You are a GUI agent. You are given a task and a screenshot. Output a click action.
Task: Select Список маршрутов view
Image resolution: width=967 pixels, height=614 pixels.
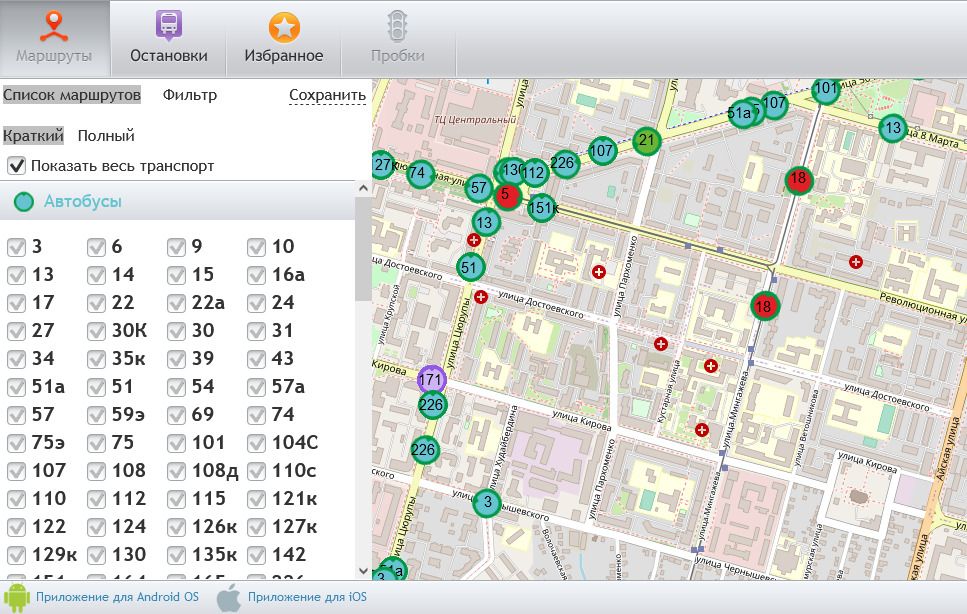tap(71, 95)
